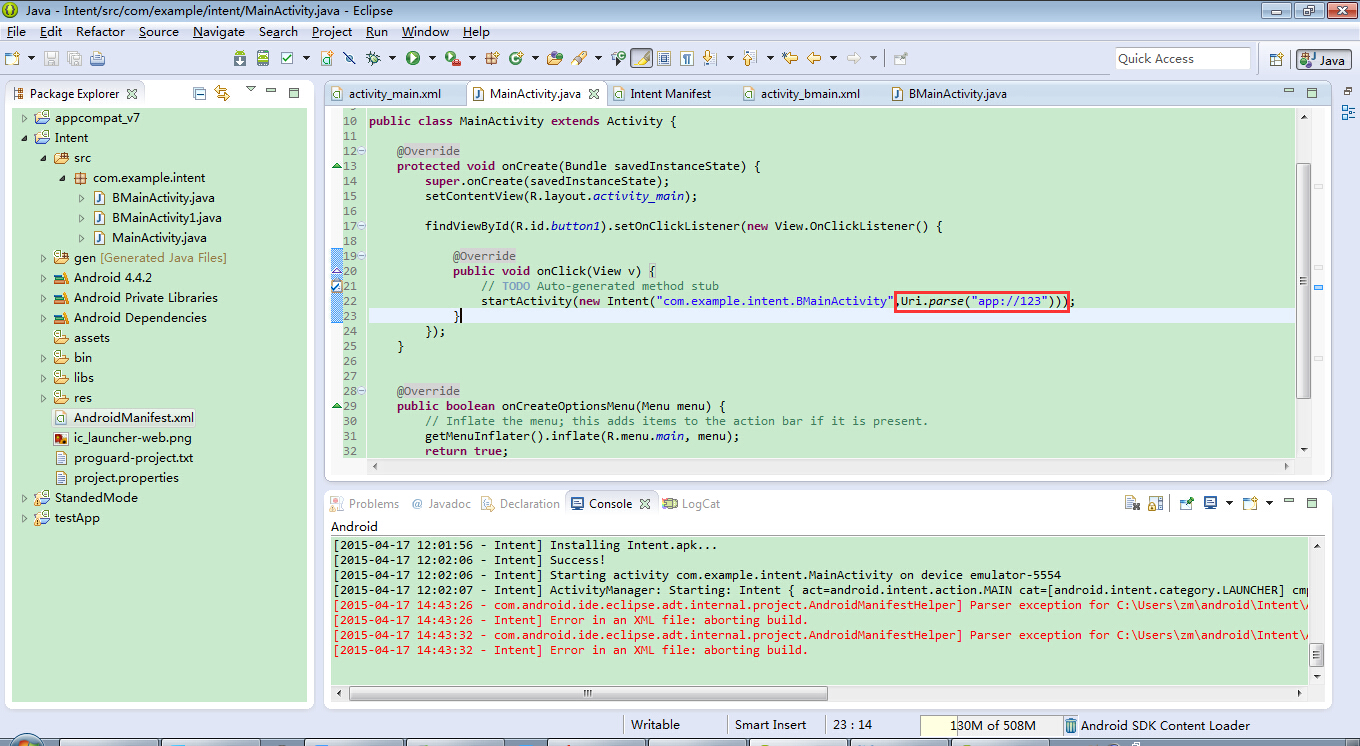Collapse All in Package Explorer
Image resolution: width=1360 pixels, height=746 pixels.
[x=199, y=93]
